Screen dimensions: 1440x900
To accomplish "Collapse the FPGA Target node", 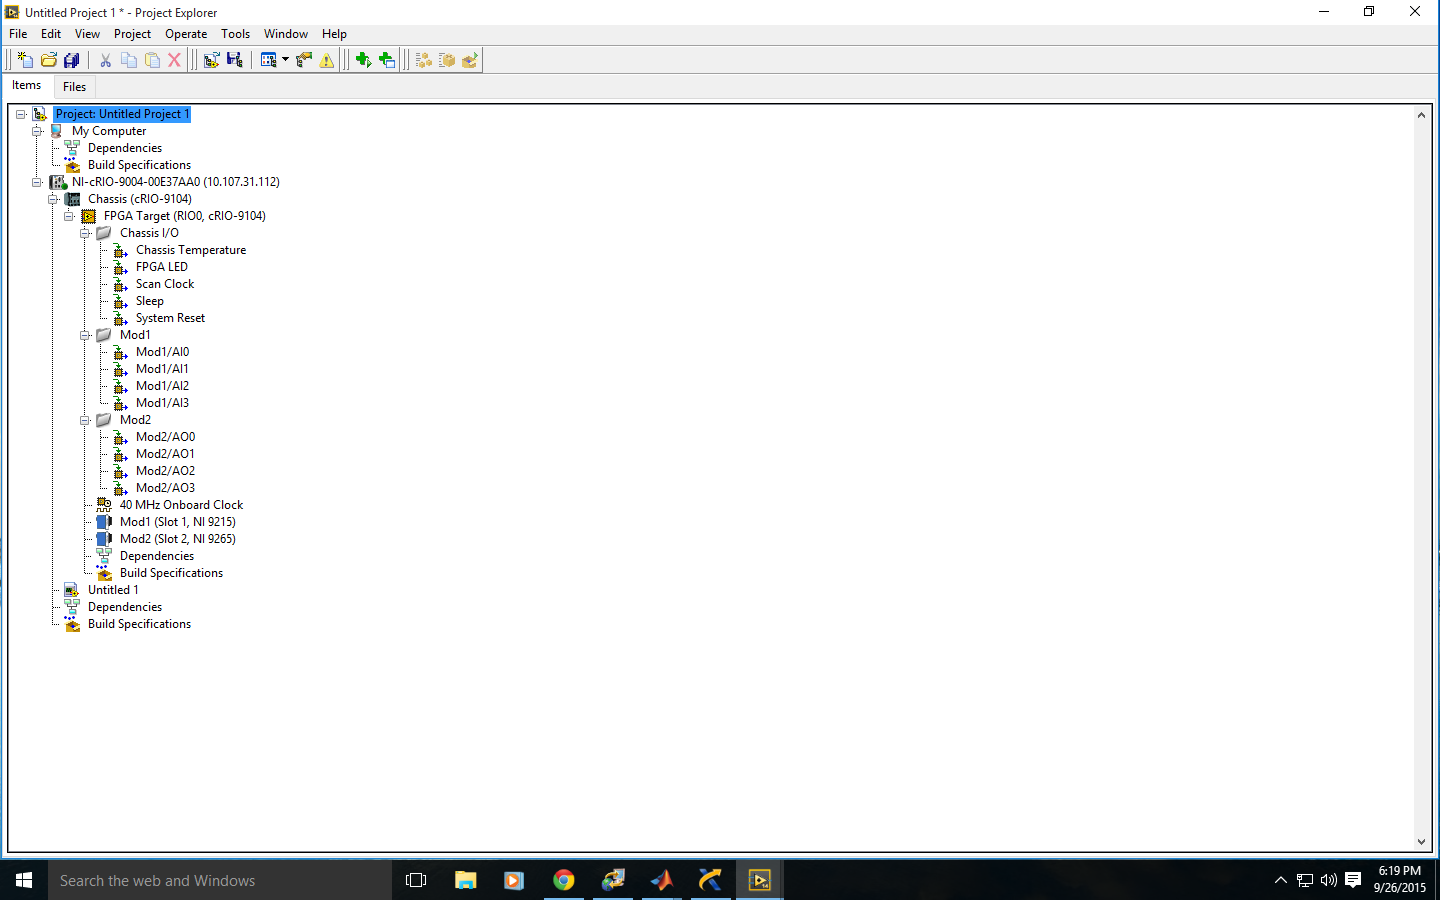I will (x=69, y=216).
